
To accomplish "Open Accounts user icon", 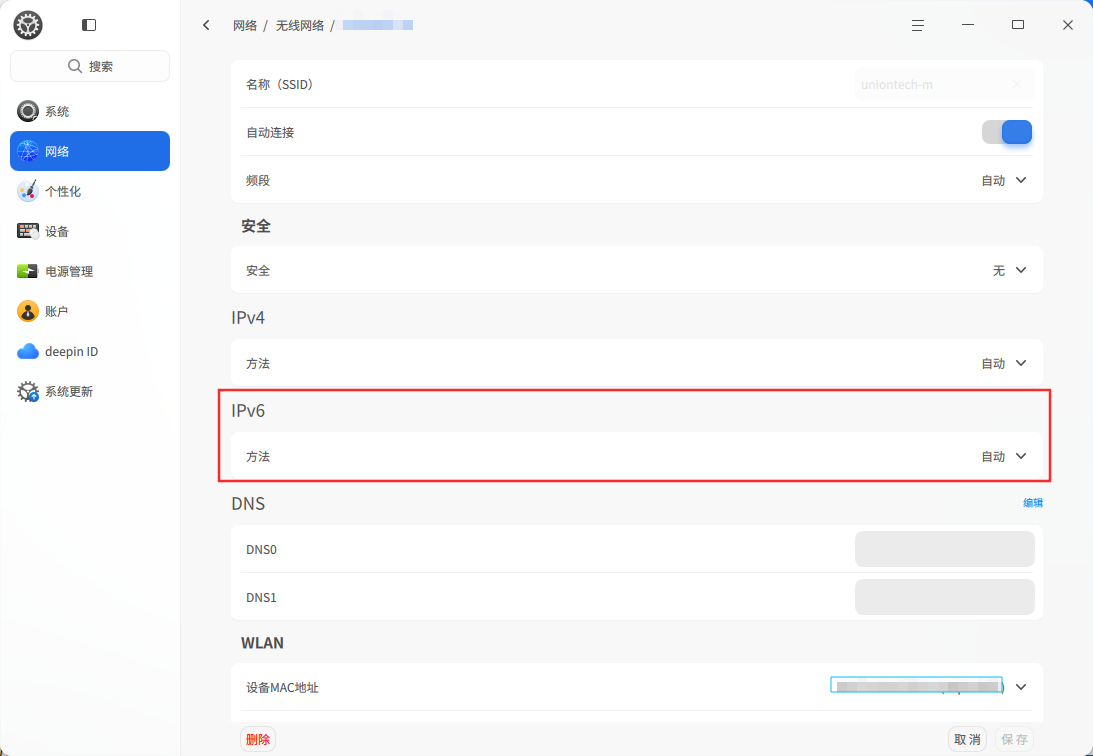I will (28, 311).
